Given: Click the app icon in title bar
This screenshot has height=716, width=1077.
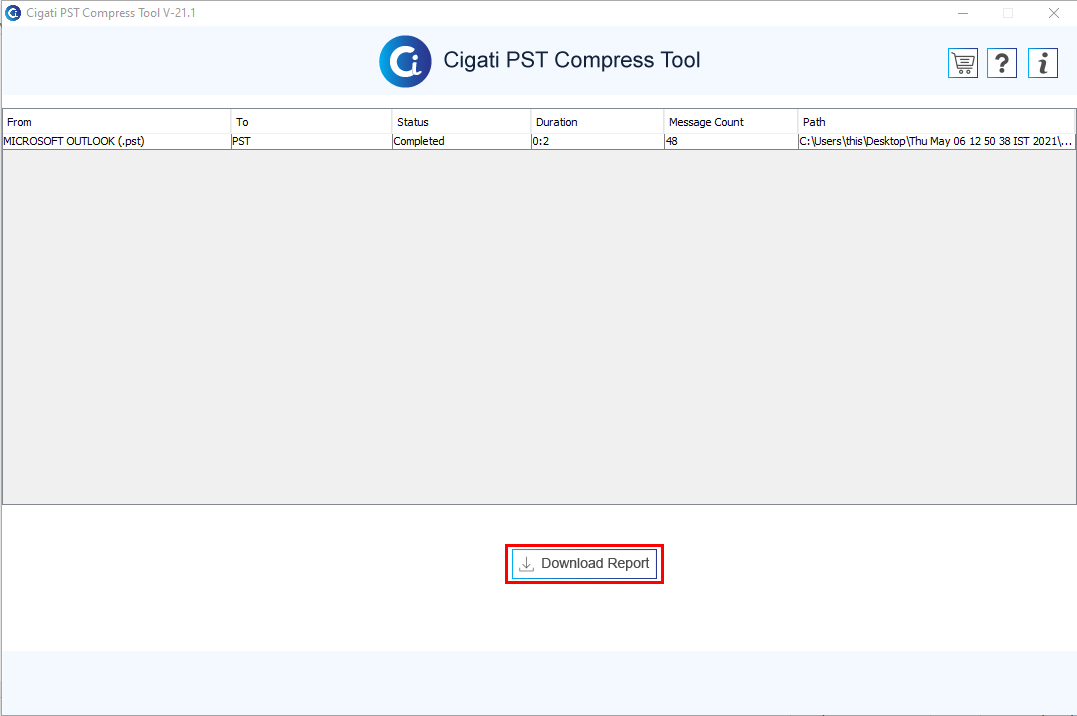Looking at the screenshot, I should 12,12.
